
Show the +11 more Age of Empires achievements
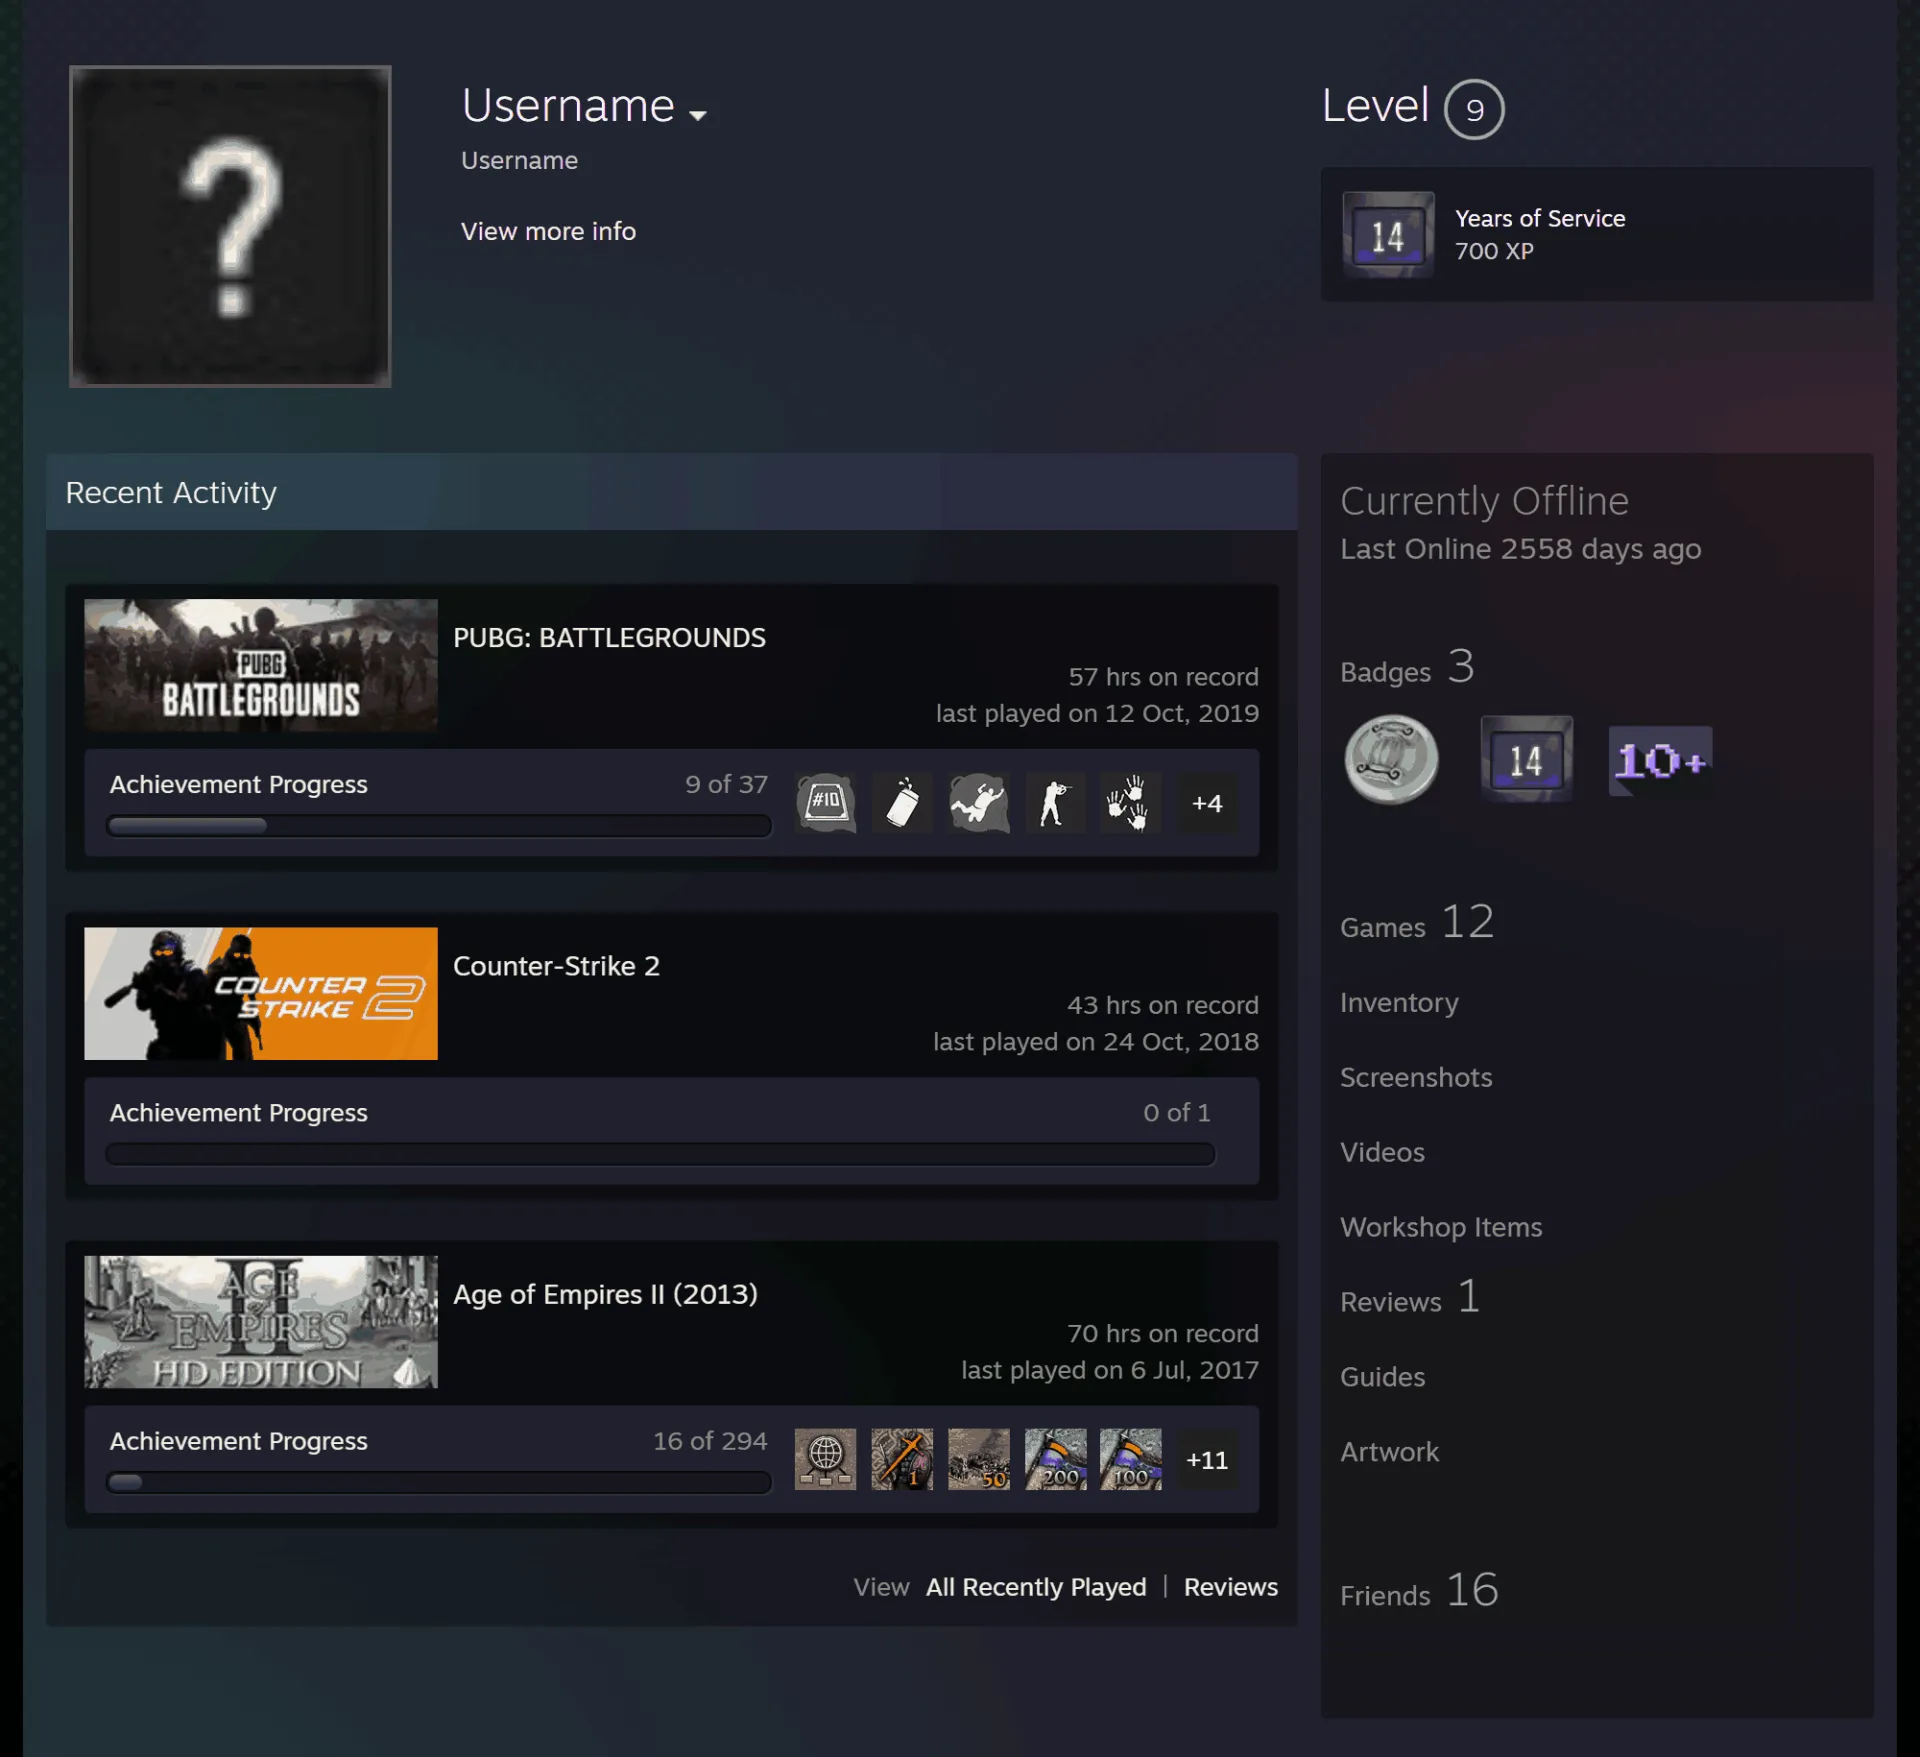click(1207, 1459)
